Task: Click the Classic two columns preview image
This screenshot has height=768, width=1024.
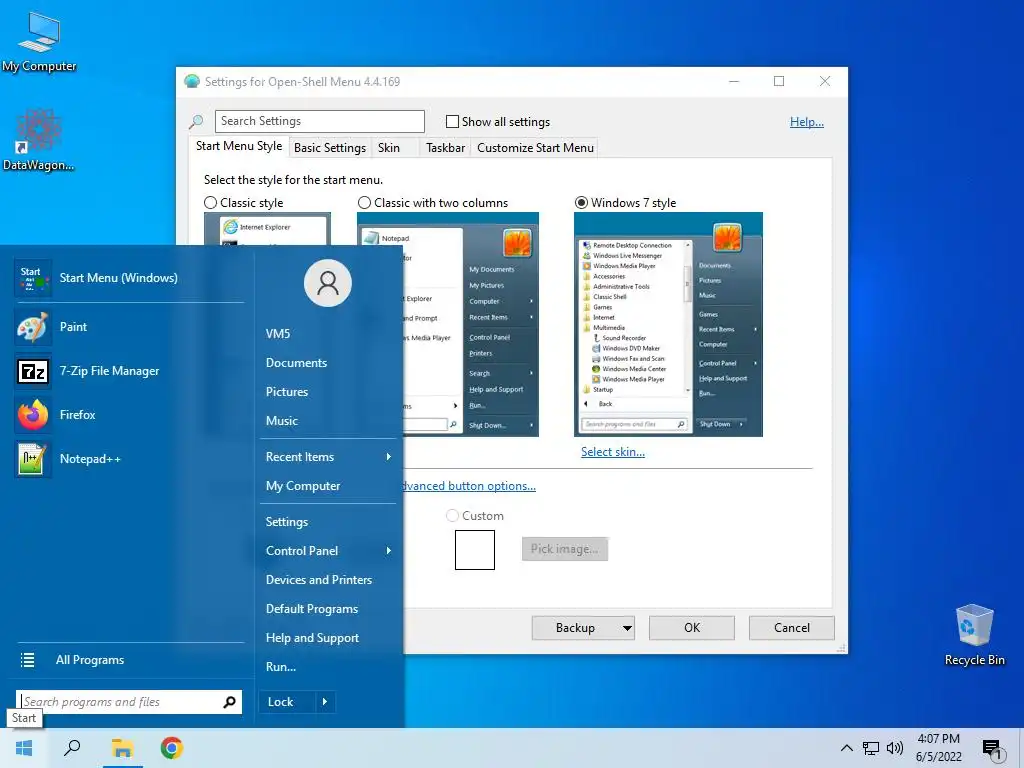Action: [x=471, y=325]
